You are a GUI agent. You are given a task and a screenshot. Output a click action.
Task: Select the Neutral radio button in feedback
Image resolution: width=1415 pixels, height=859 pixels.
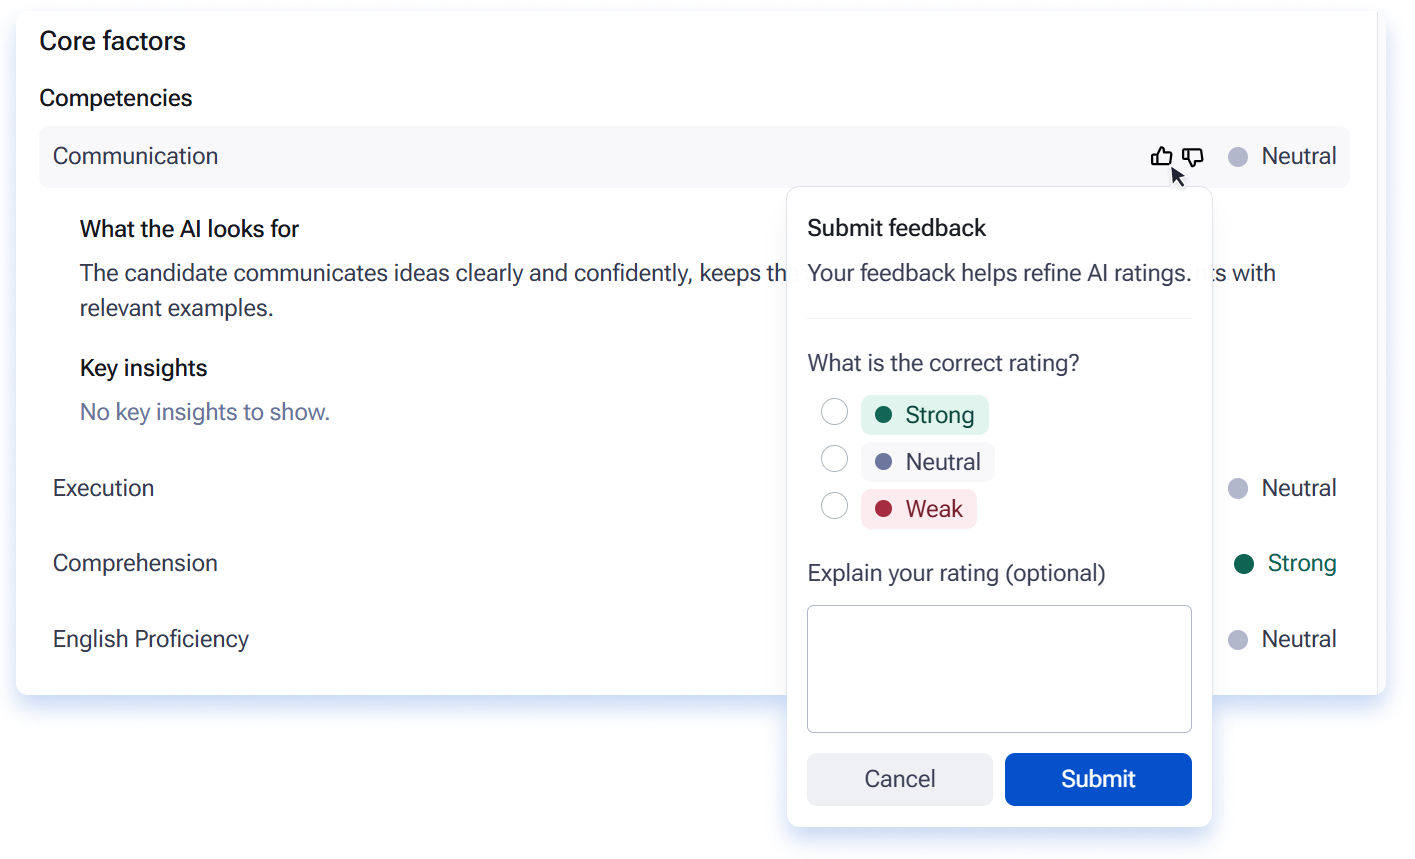pyautogui.click(x=834, y=459)
